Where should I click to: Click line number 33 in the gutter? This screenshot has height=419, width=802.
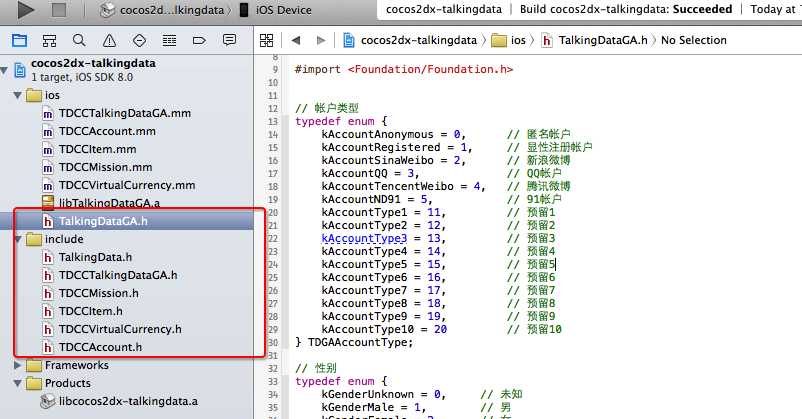273,381
